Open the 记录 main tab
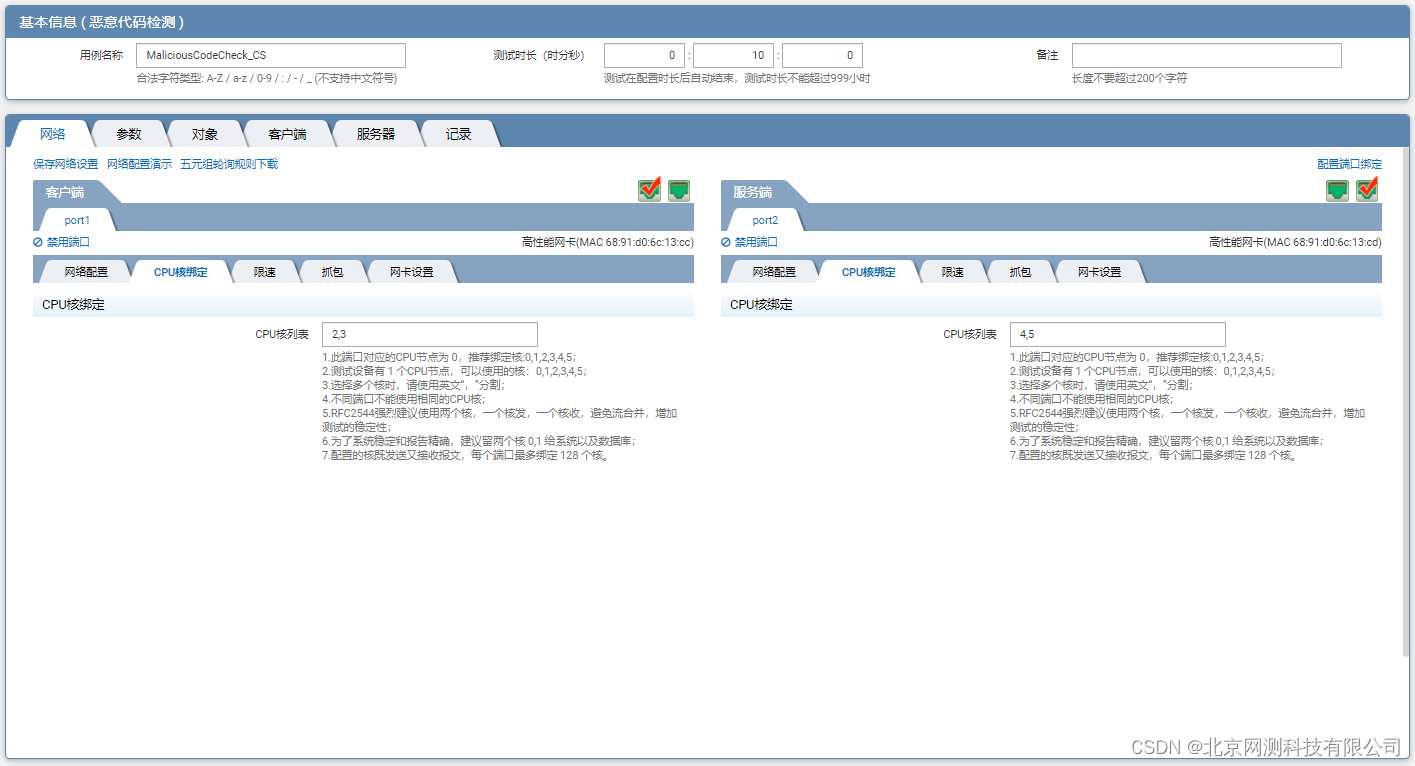Screen dimensions: 1415x766 (x=459, y=134)
